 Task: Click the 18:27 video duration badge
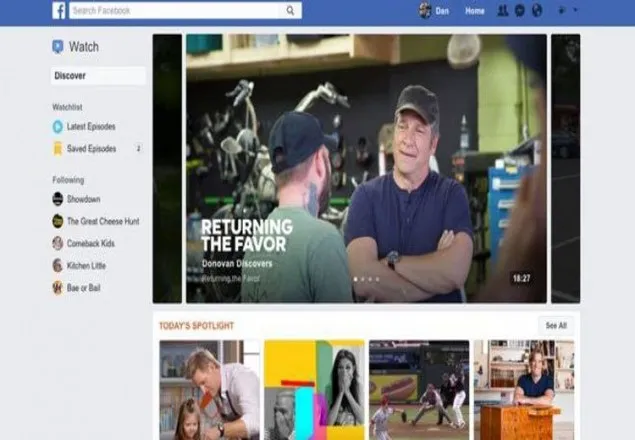[522, 278]
